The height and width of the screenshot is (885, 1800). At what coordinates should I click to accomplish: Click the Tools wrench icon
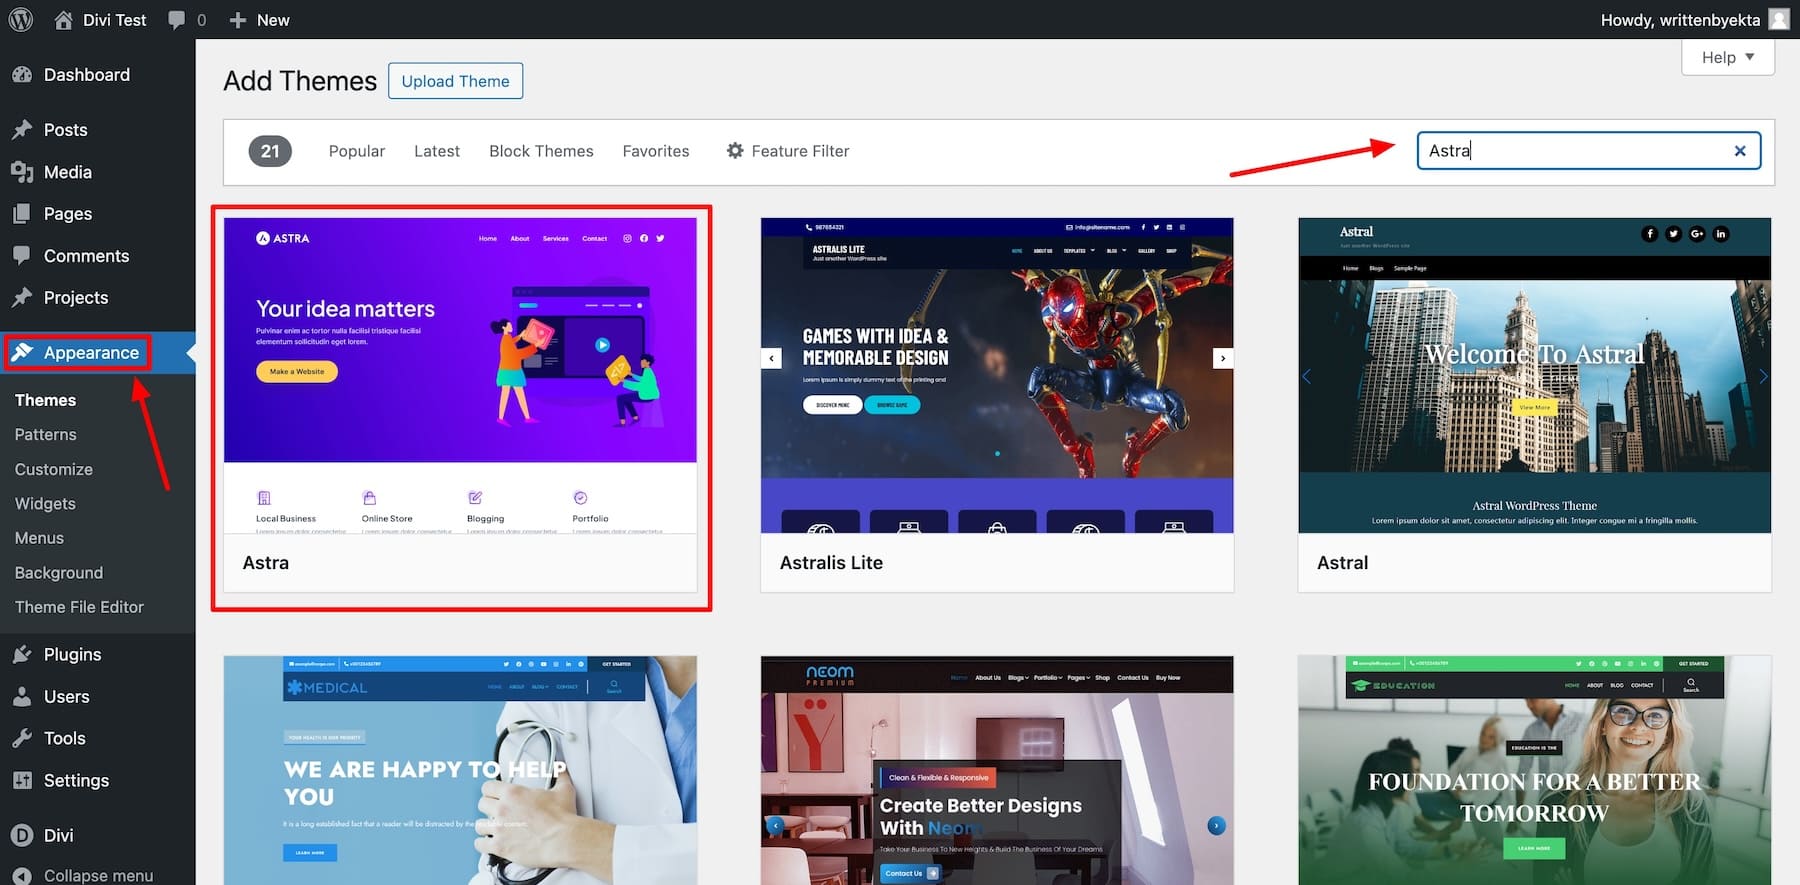tap(22, 738)
